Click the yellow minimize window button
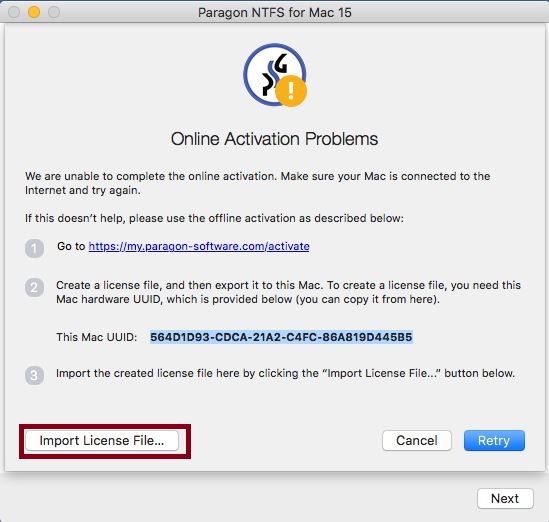The width and height of the screenshot is (549, 522). [x=34, y=12]
